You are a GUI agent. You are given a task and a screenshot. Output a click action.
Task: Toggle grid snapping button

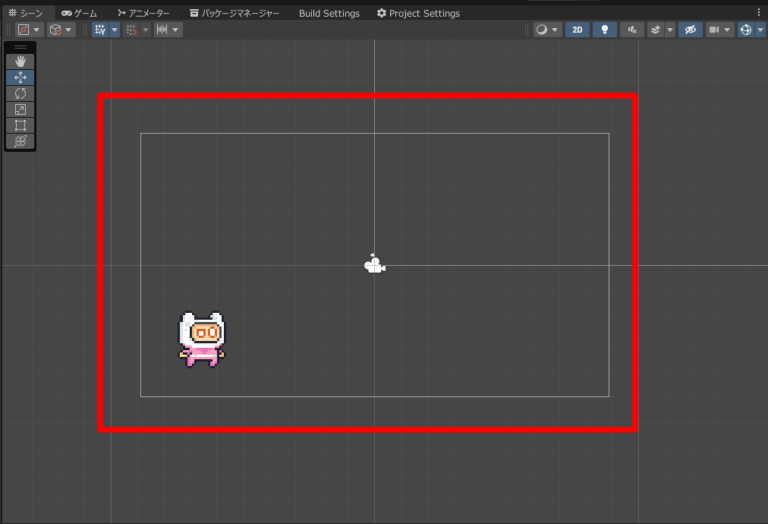(131, 30)
